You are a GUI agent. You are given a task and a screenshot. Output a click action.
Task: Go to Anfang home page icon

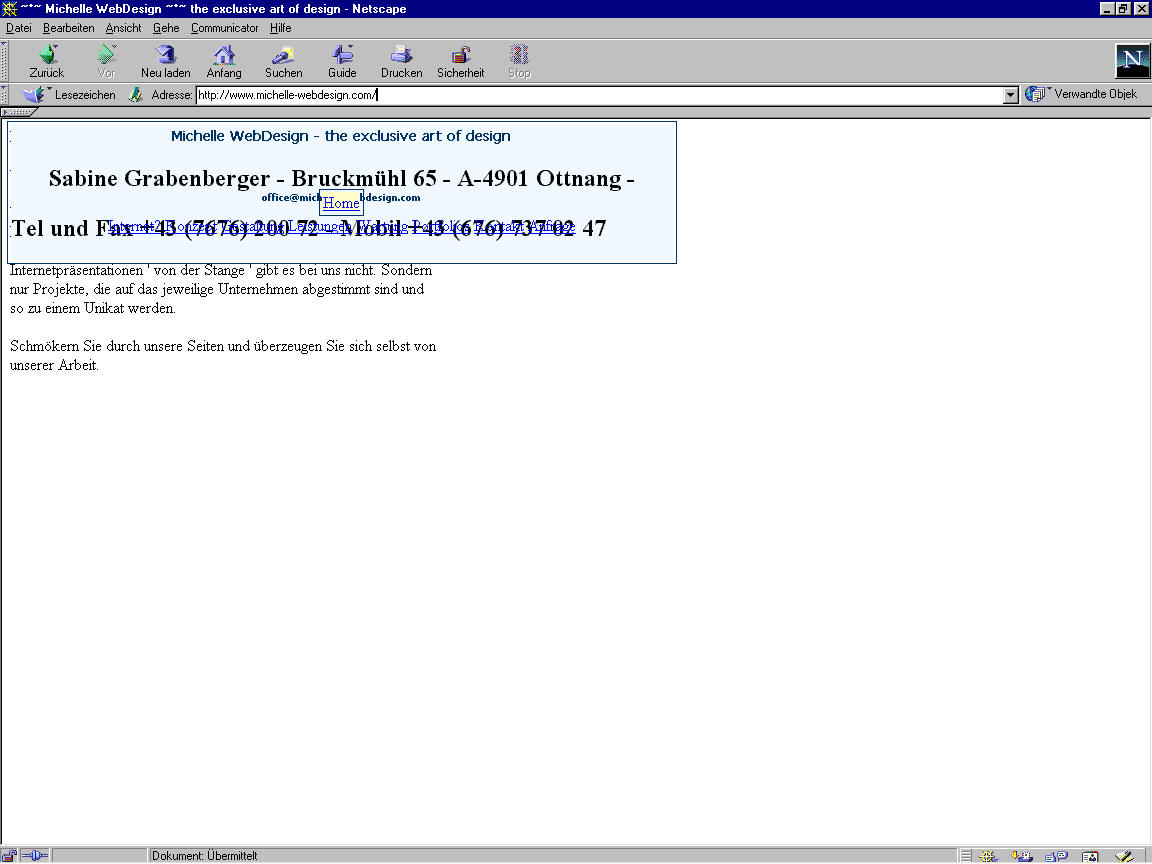pos(224,61)
